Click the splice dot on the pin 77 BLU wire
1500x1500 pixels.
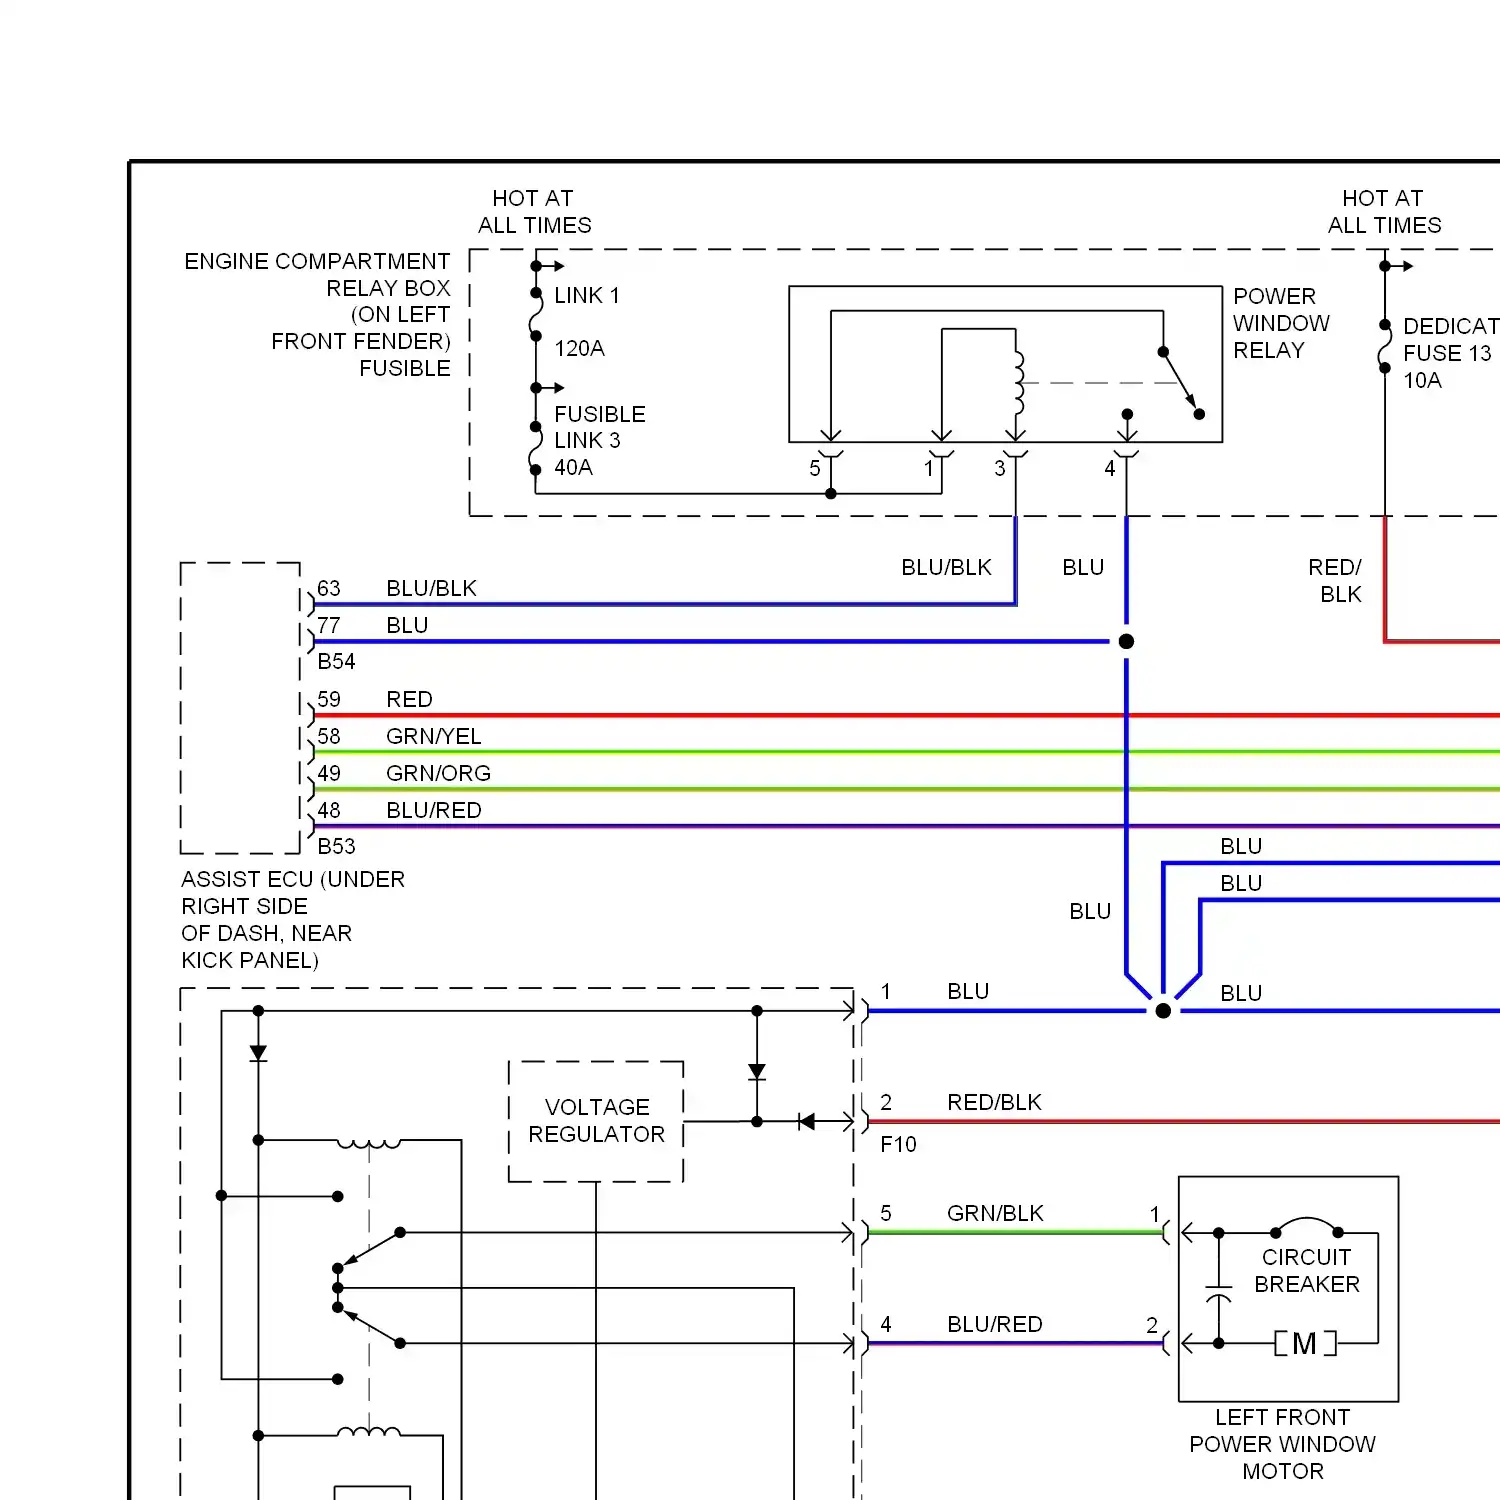1126,641
